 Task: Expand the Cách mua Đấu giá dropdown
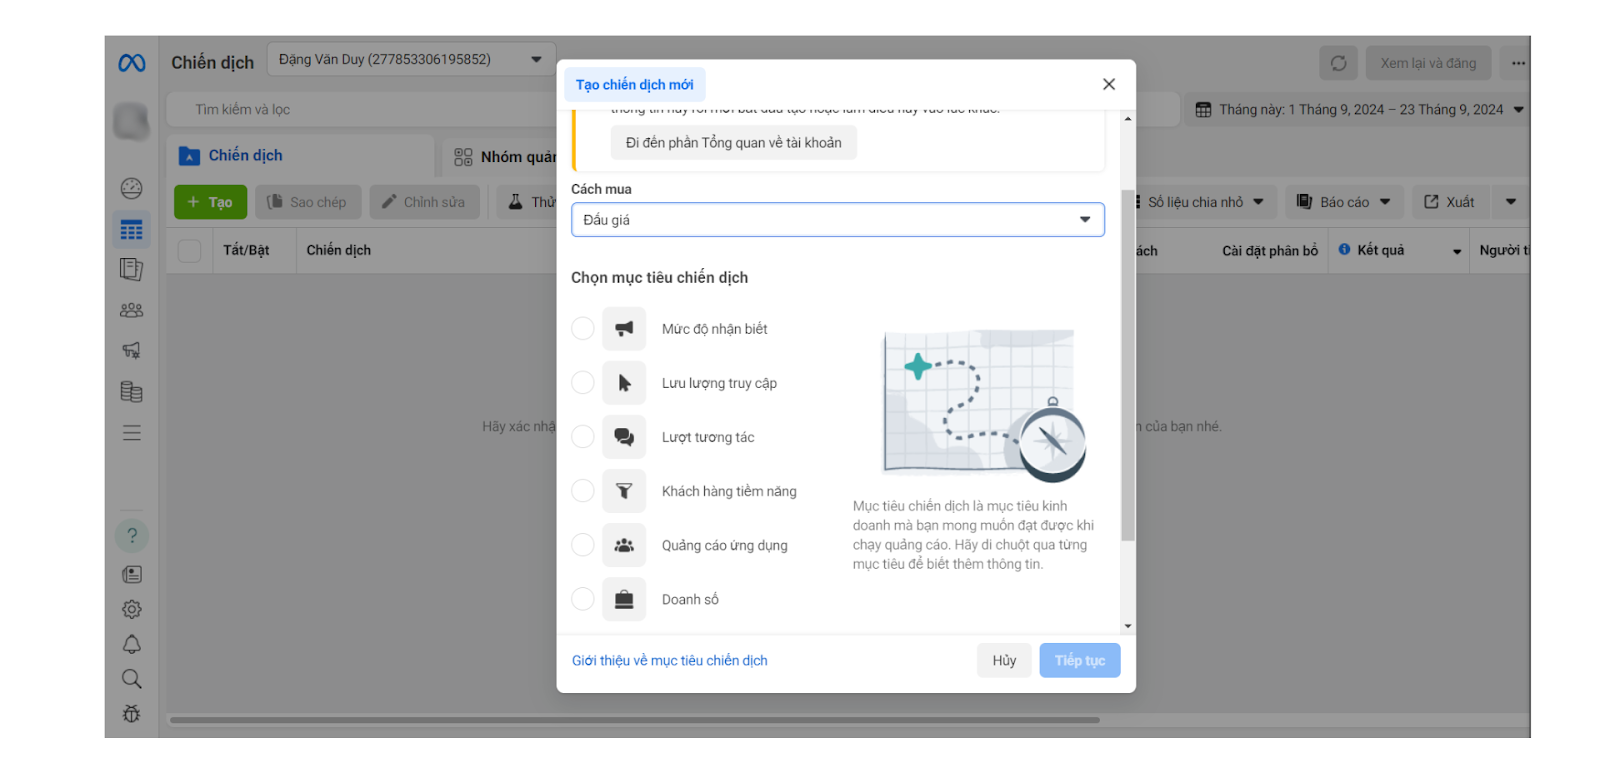tap(837, 220)
